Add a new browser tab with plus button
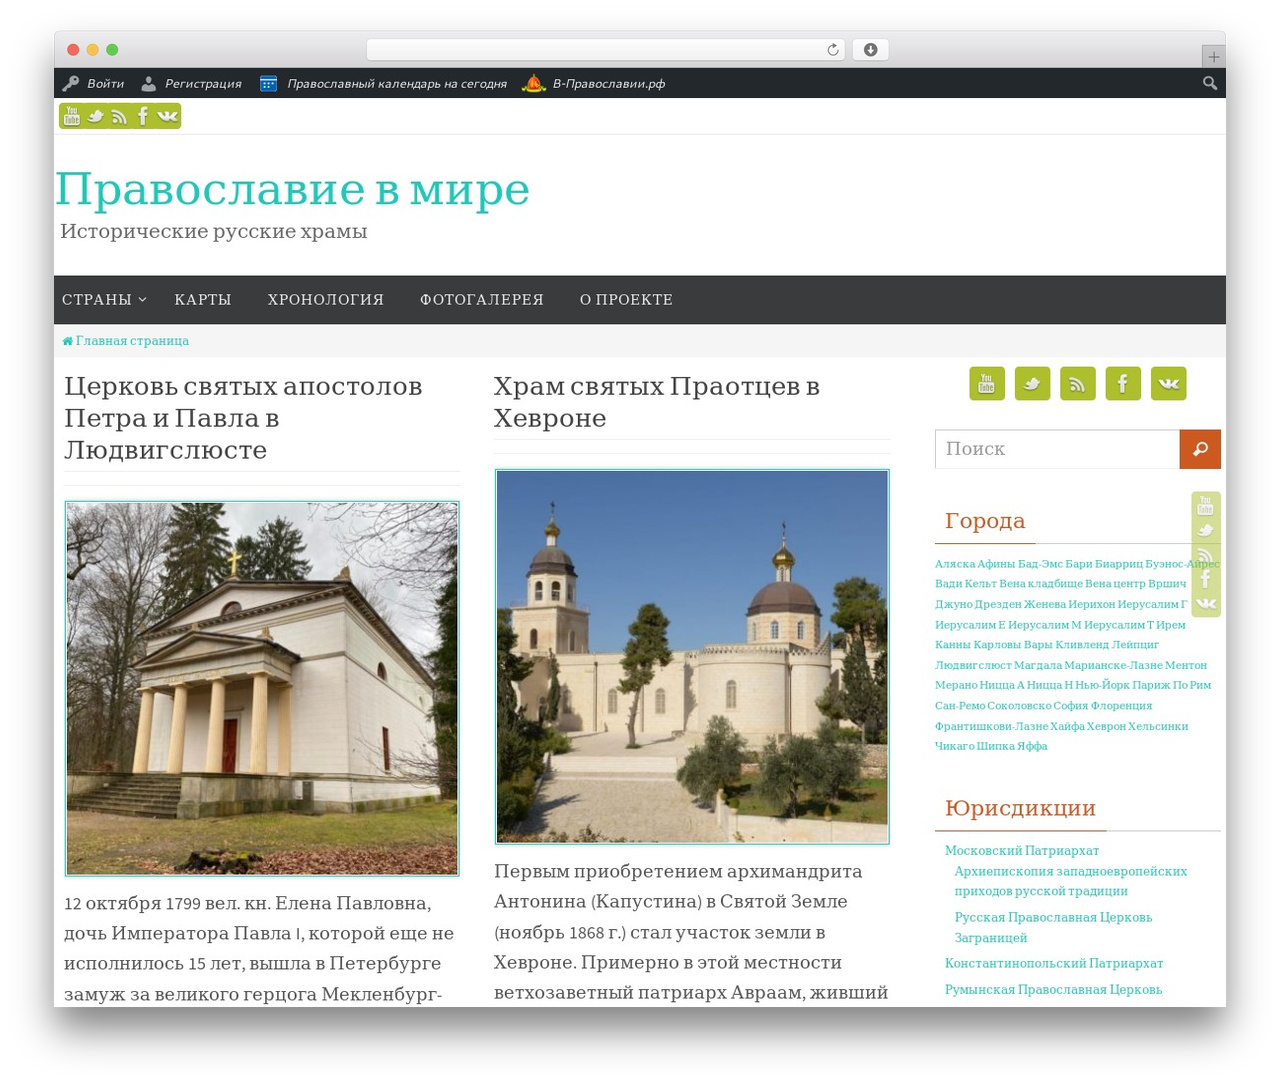The width and height of the screenshot is (1280, 1084). [1213, 57]
